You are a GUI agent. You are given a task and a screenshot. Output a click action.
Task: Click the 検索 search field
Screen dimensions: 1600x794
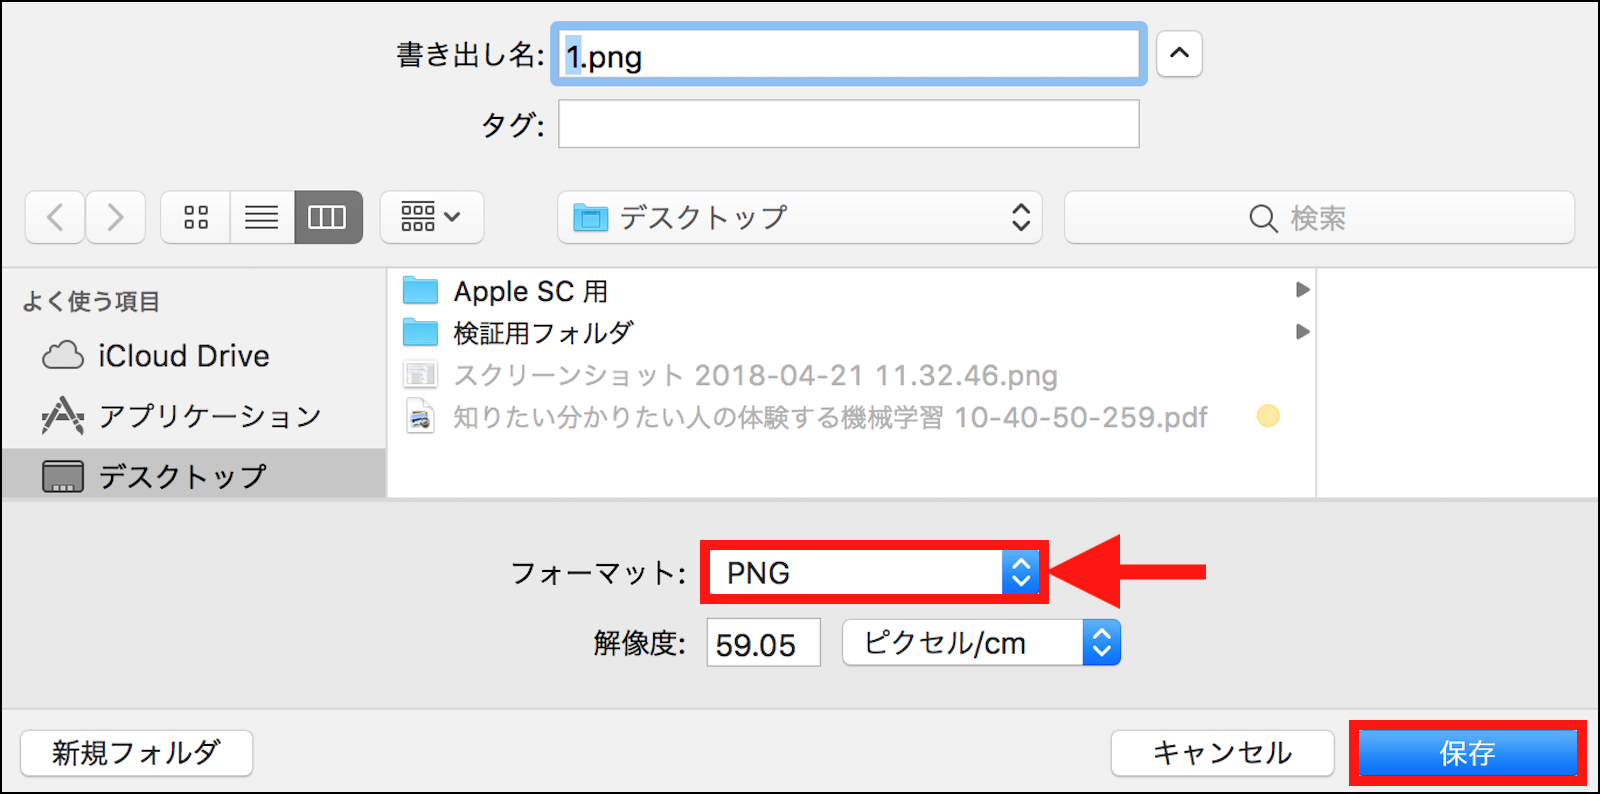click(1318, 217)
